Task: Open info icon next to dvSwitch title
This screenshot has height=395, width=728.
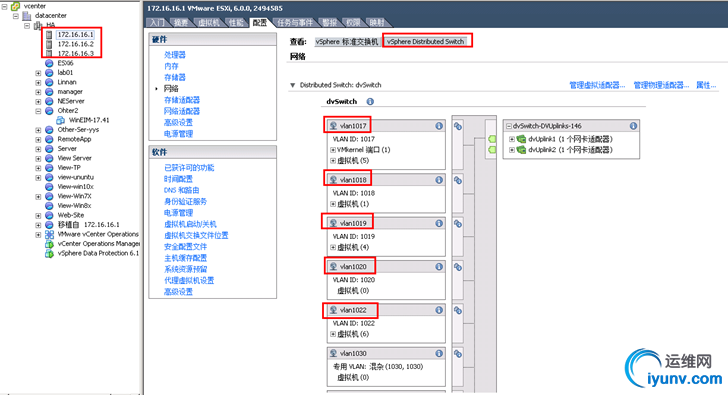Action: (x=370, y=102)
